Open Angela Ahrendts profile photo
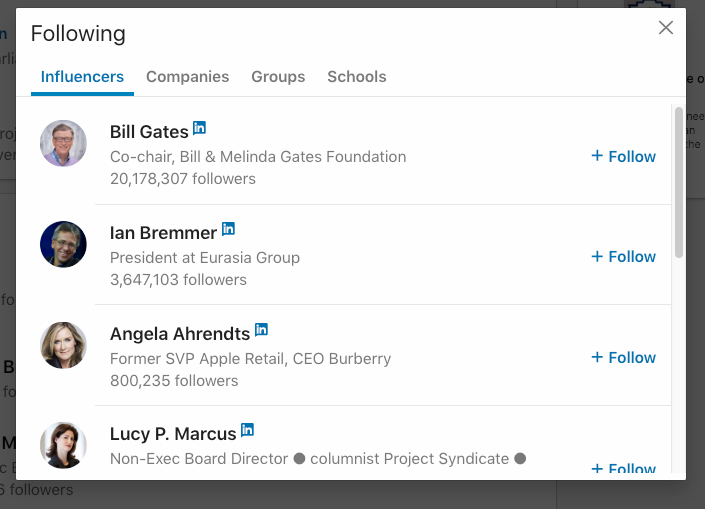 tap(63, 345)
